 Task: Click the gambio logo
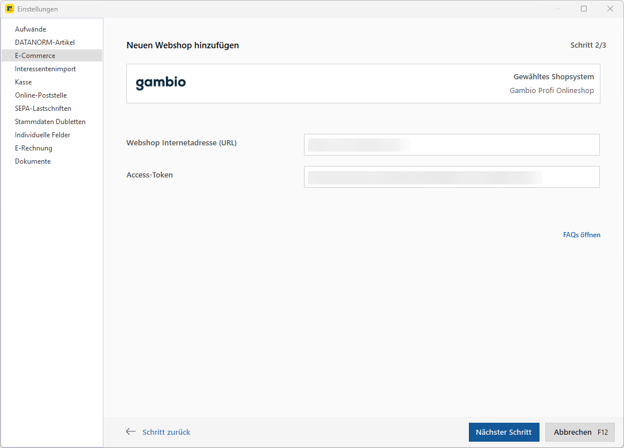click(161, 83)
